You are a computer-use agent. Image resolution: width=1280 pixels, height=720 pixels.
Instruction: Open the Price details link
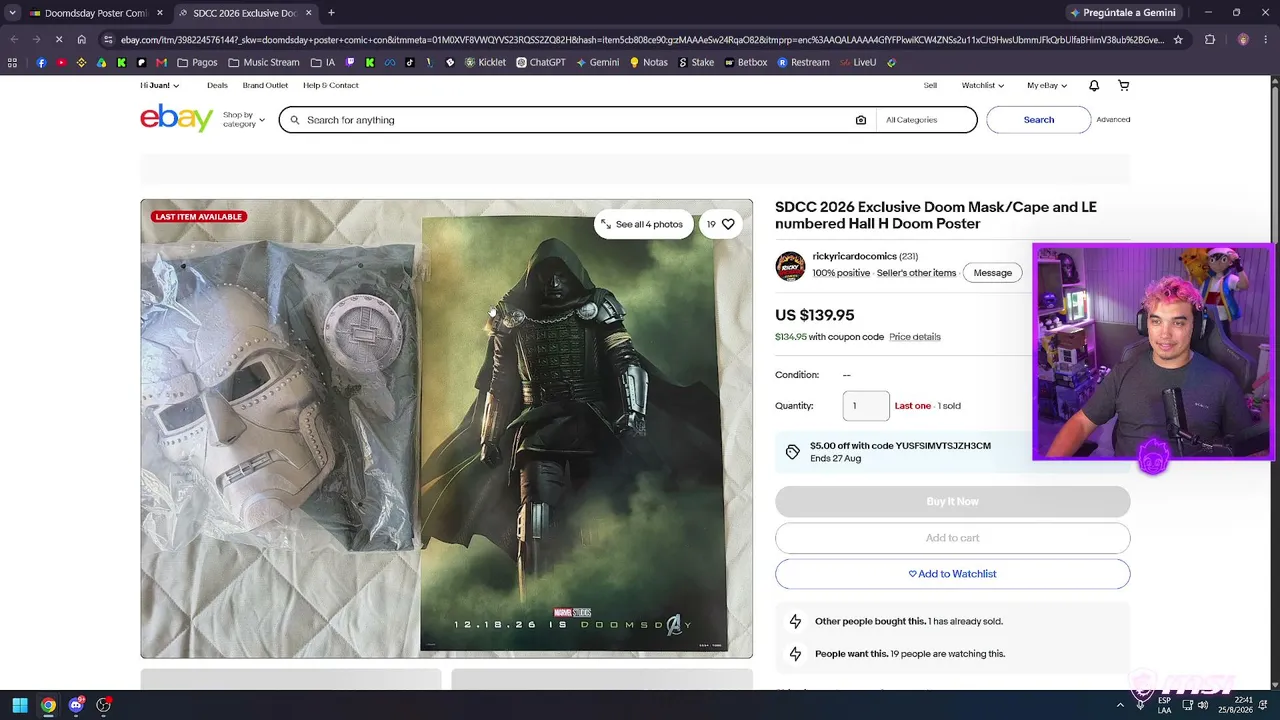coord(915,337)
